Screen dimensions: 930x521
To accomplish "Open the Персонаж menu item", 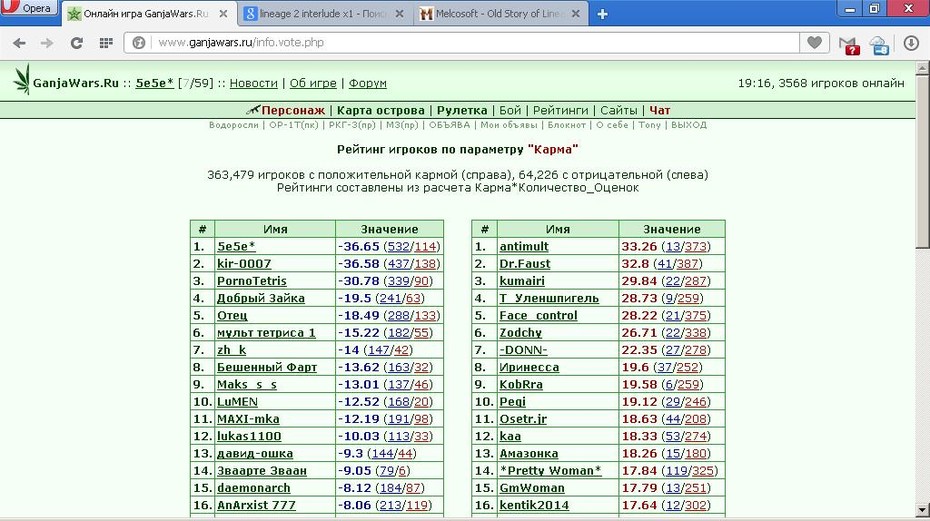I will (x=293, y=110).
